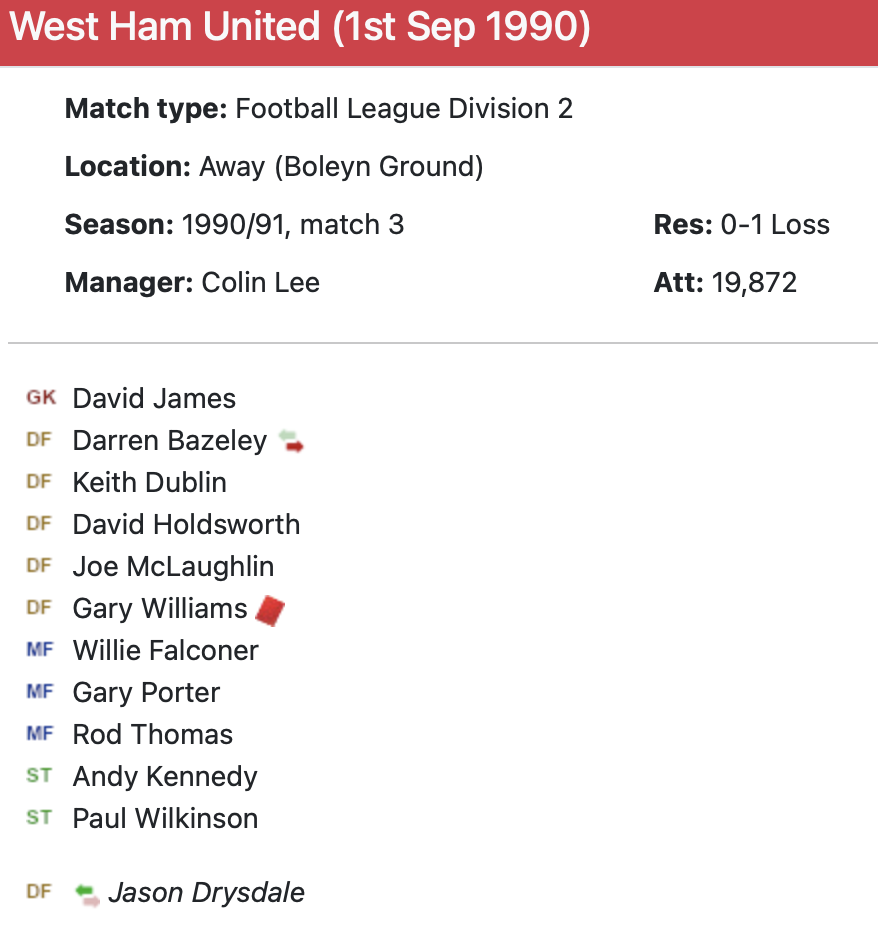Viewport: 878px width, 926px height.
Task: Click on Joe McLaughlin's name
Action: click(173, 566)
